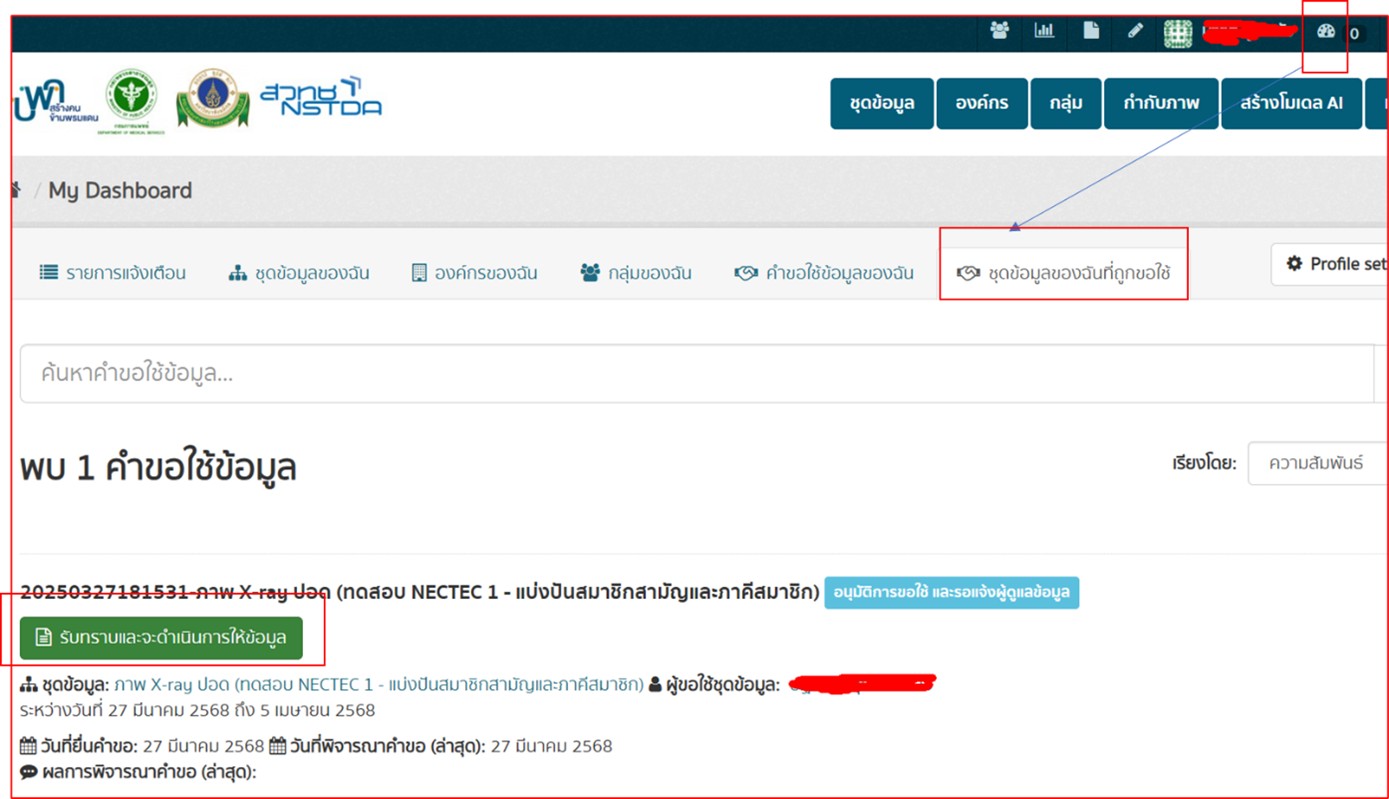Open the document page icon in top bar
Viewport: 1389px width, 799px height.
click(x=1089, y=31)
